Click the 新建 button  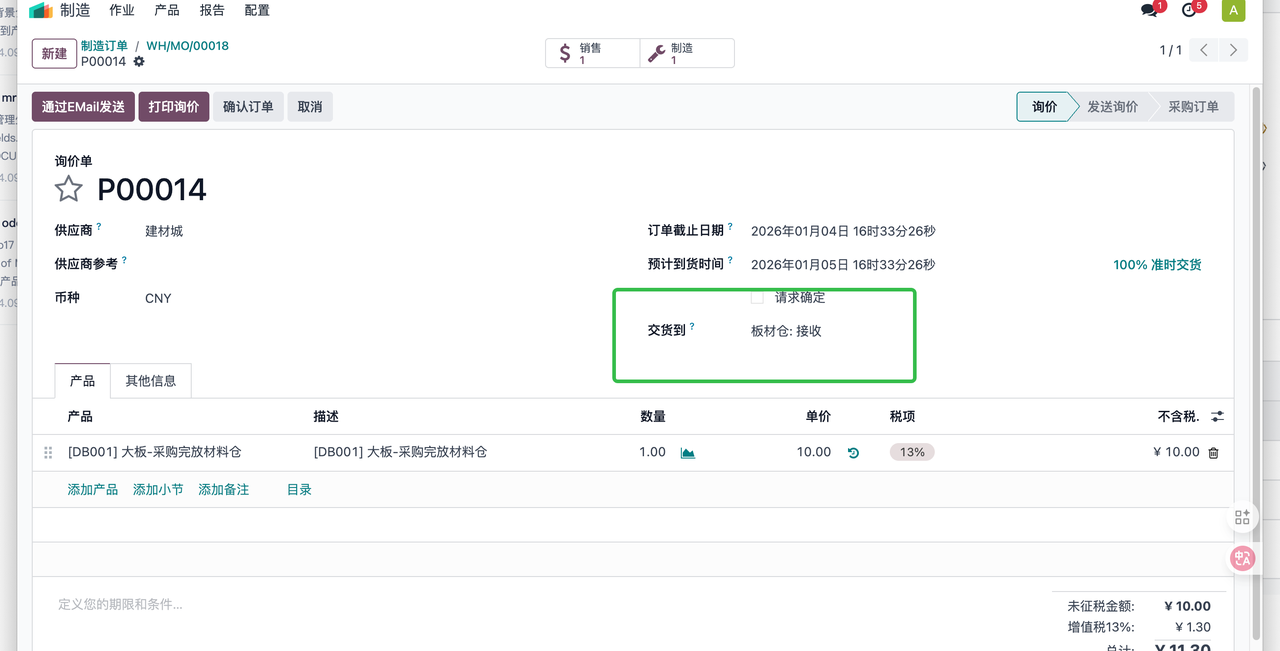click(x=54, y=54)
